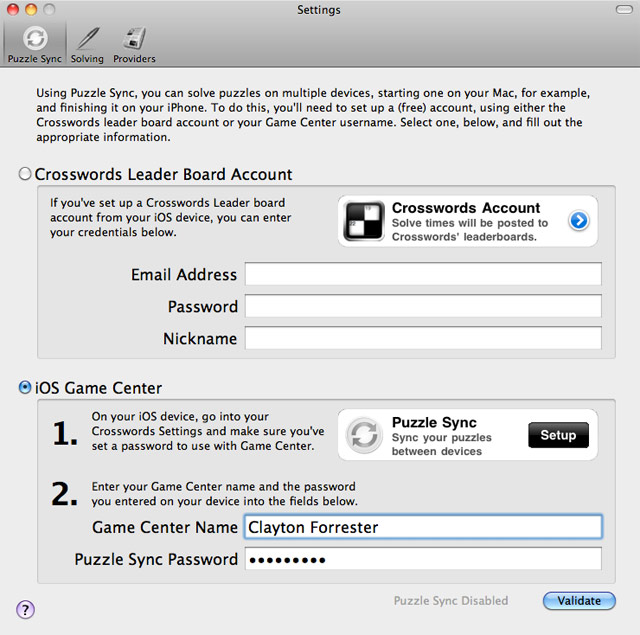Screen dimensions: 640x635
Task: Click the blue arrow in Crosswords Account
Action: coord(579,220)
